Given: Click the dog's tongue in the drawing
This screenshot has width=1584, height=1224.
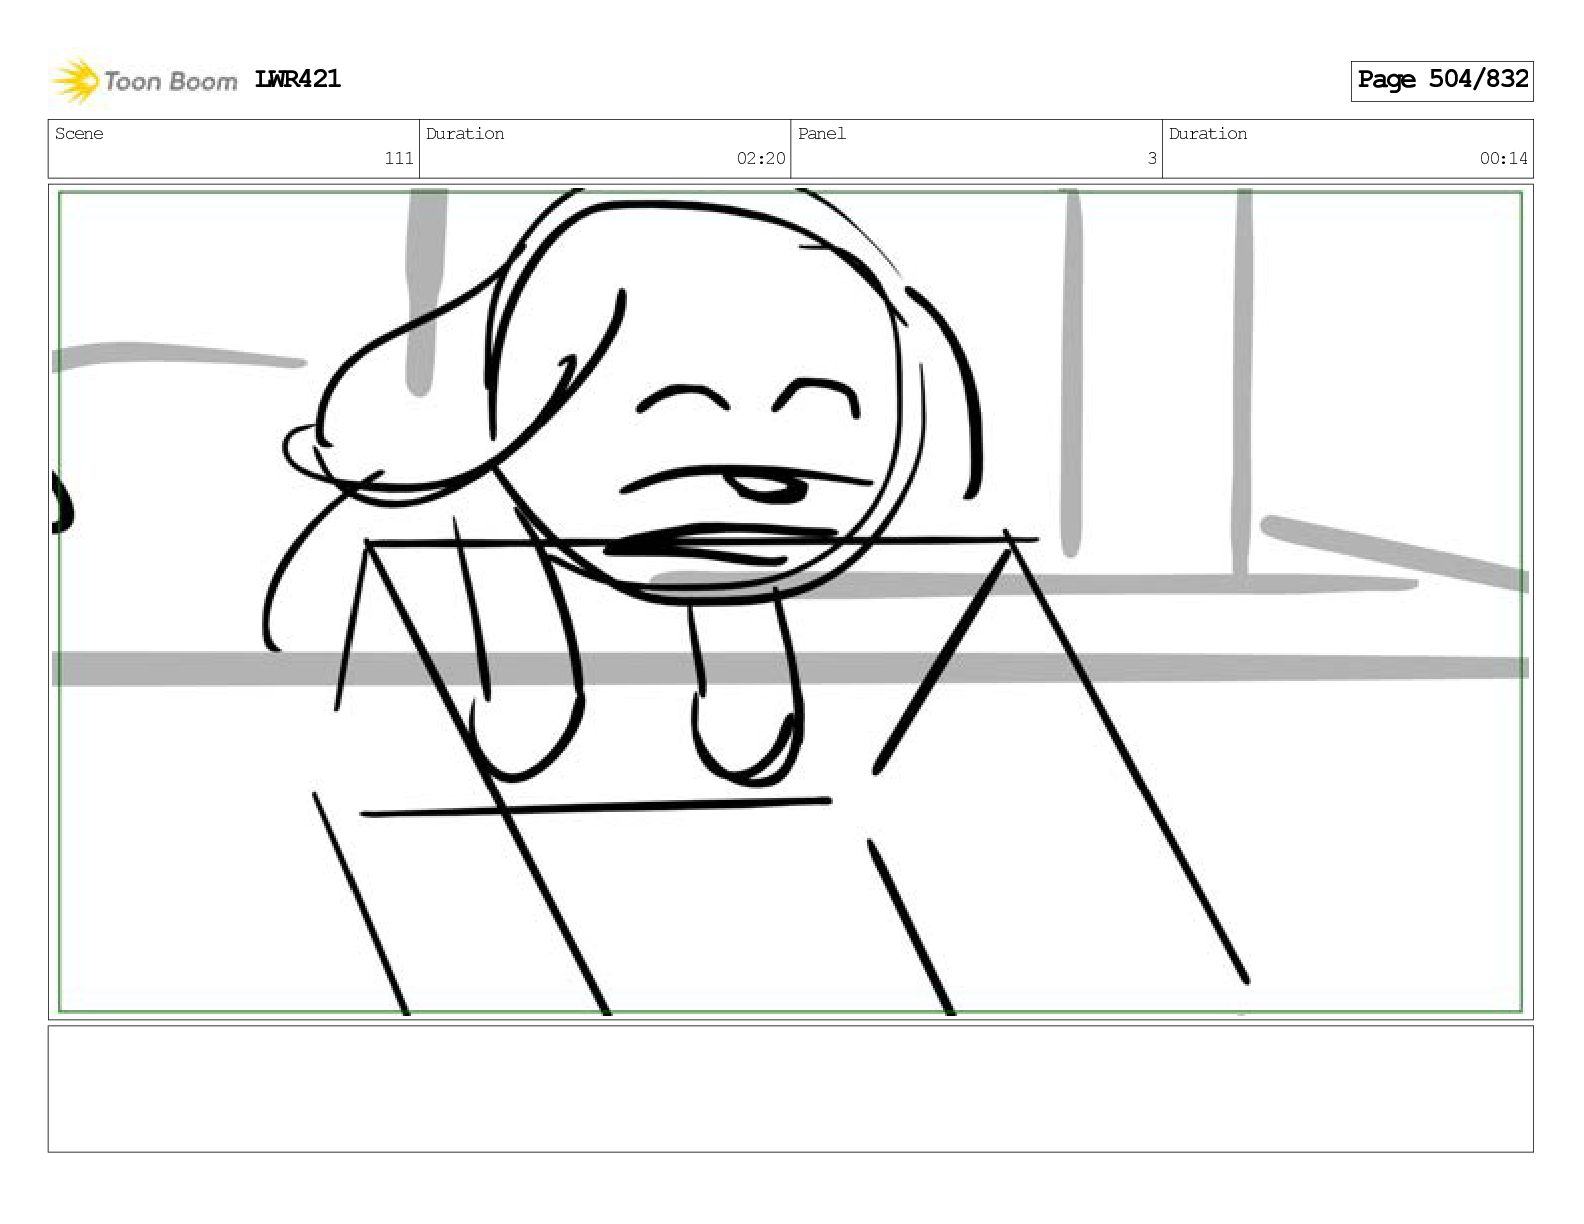Looking at the screenshot, I should click(766, 488).
